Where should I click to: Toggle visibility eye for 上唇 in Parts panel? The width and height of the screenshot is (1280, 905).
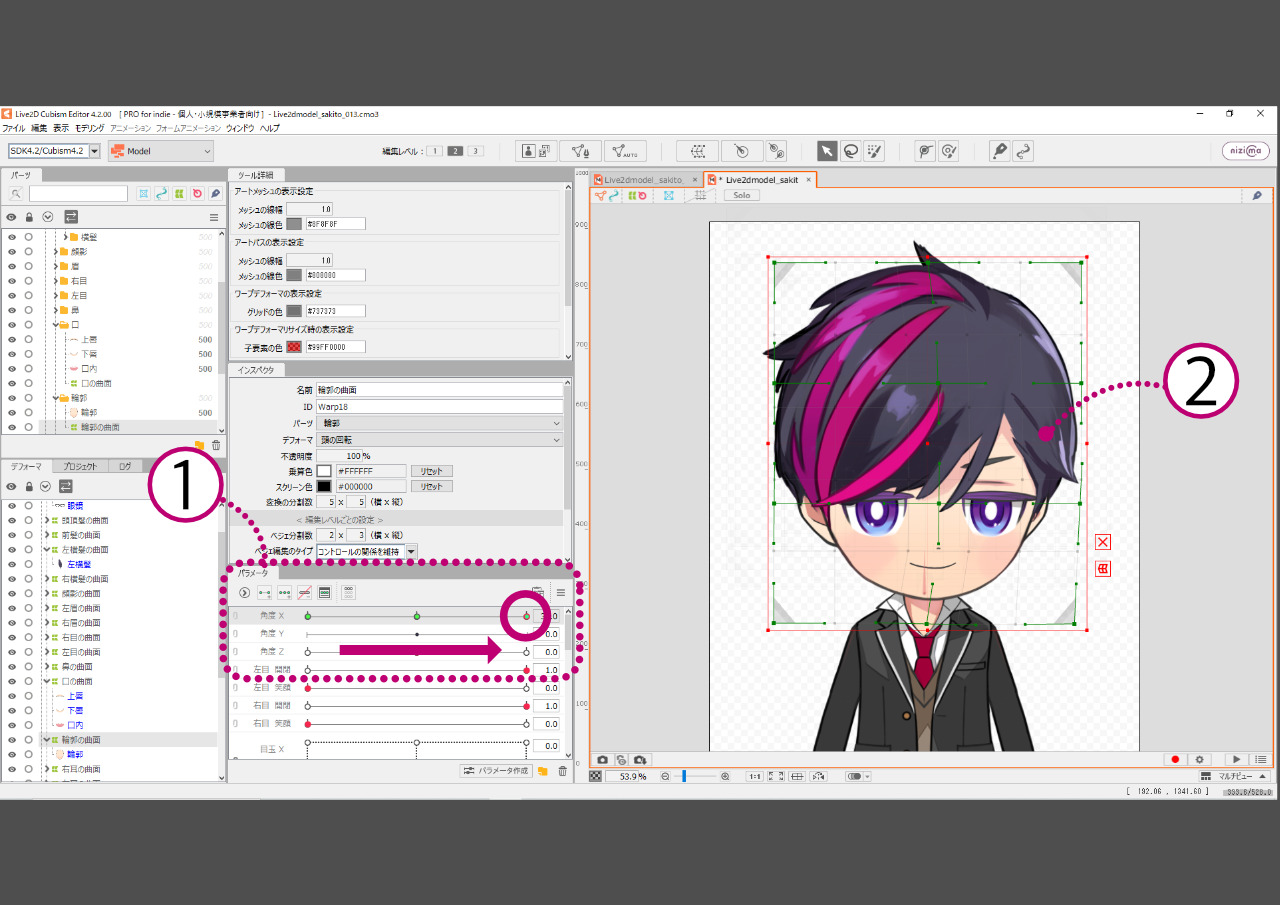tap(12, 339)
